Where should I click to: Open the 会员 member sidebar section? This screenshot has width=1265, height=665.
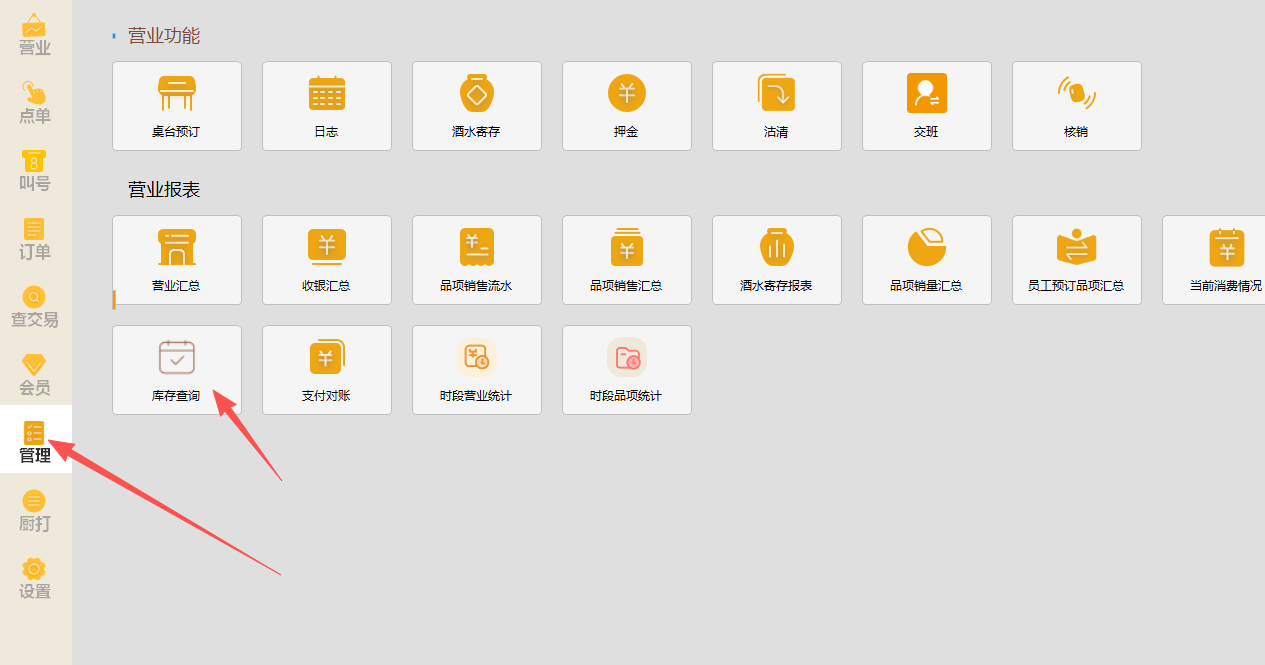click(35, 375)
